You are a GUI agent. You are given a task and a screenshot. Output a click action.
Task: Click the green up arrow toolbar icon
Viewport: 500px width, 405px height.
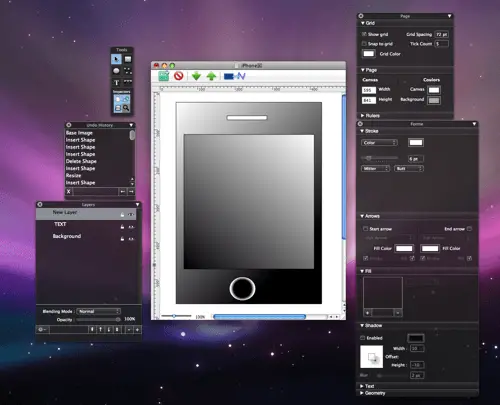point(211,76)
